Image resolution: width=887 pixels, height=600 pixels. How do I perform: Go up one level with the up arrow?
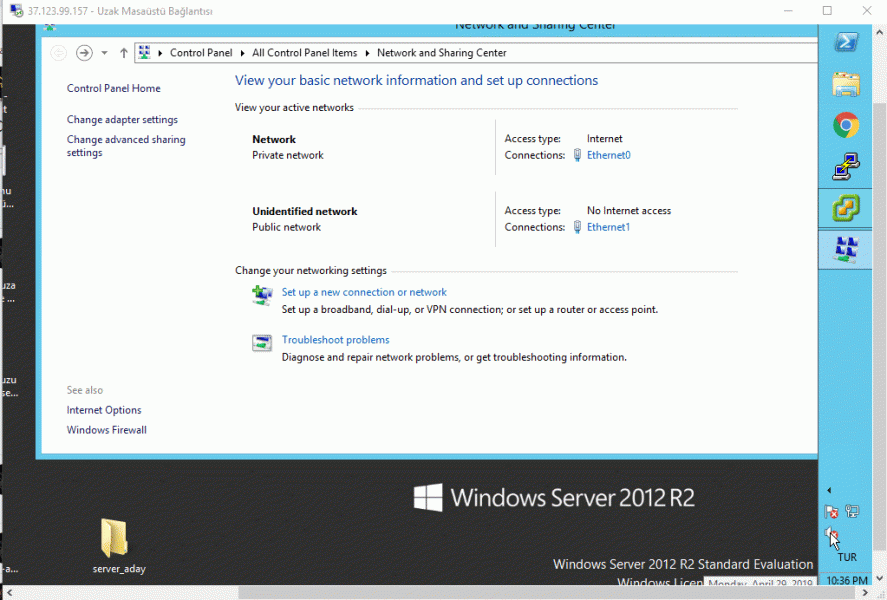coord(123,53)
